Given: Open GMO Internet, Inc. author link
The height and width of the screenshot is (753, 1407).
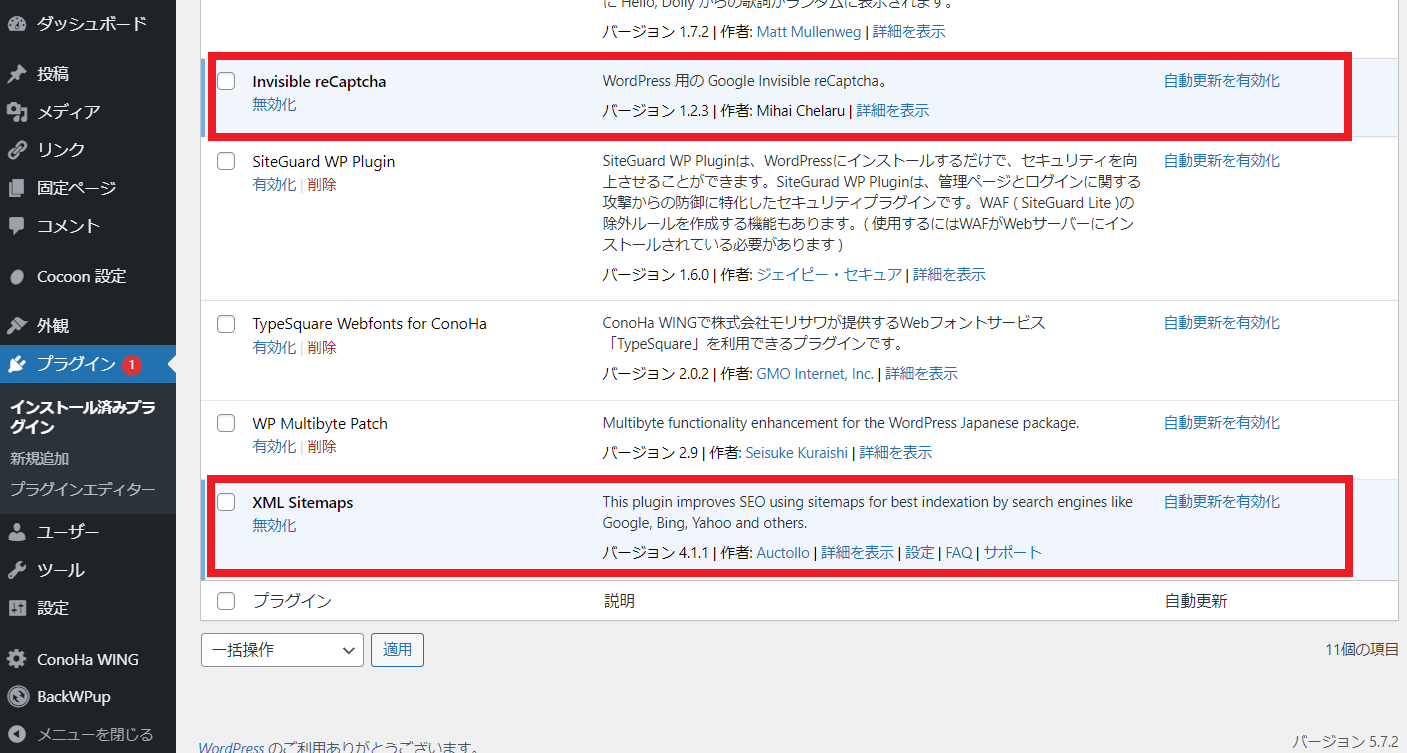Looking at the screenshot, I should tap(815, 374).
